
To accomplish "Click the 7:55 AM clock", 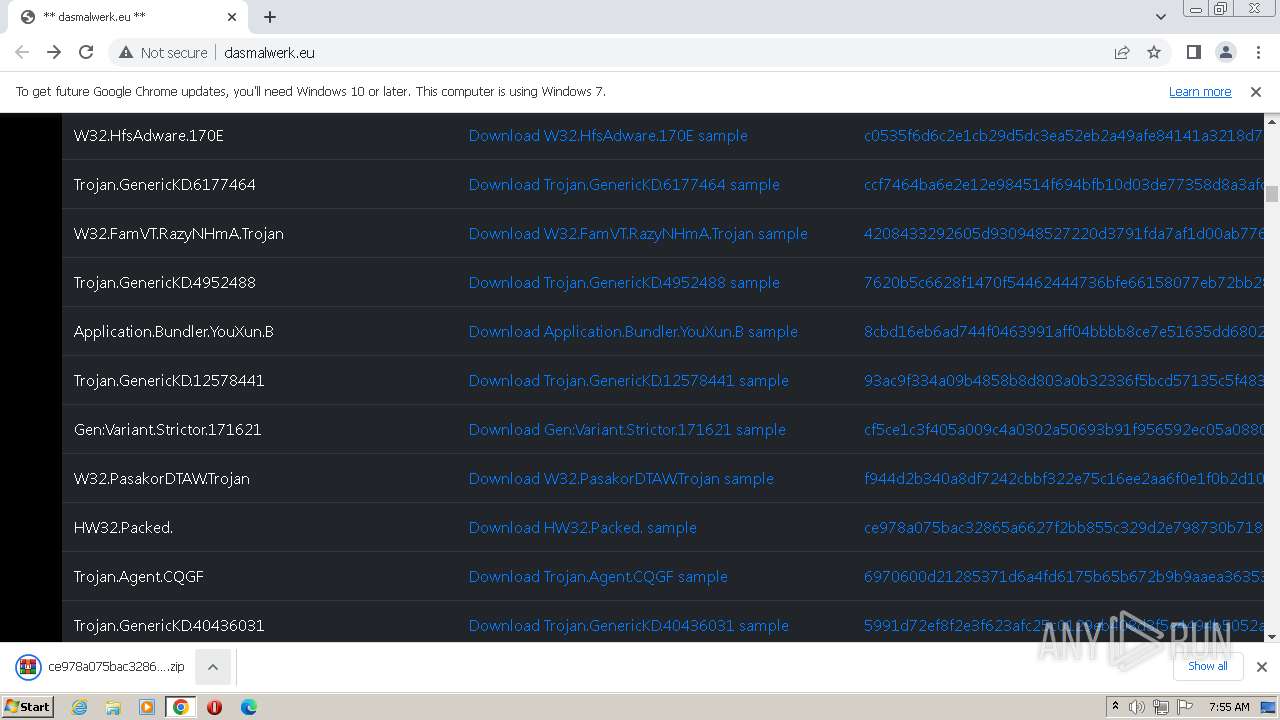I will 1229,707.
